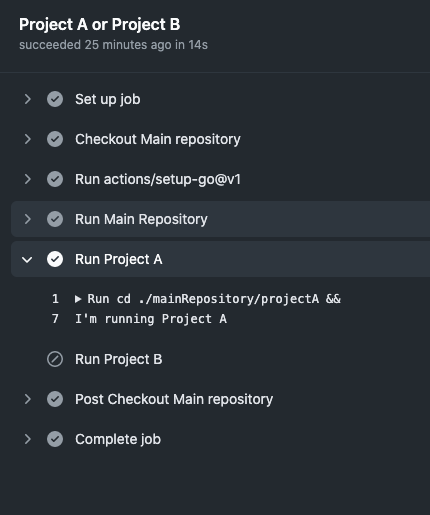Expand the Run cd command log triangle
This screenshot has height=515, width=430.
click(78, 299)
